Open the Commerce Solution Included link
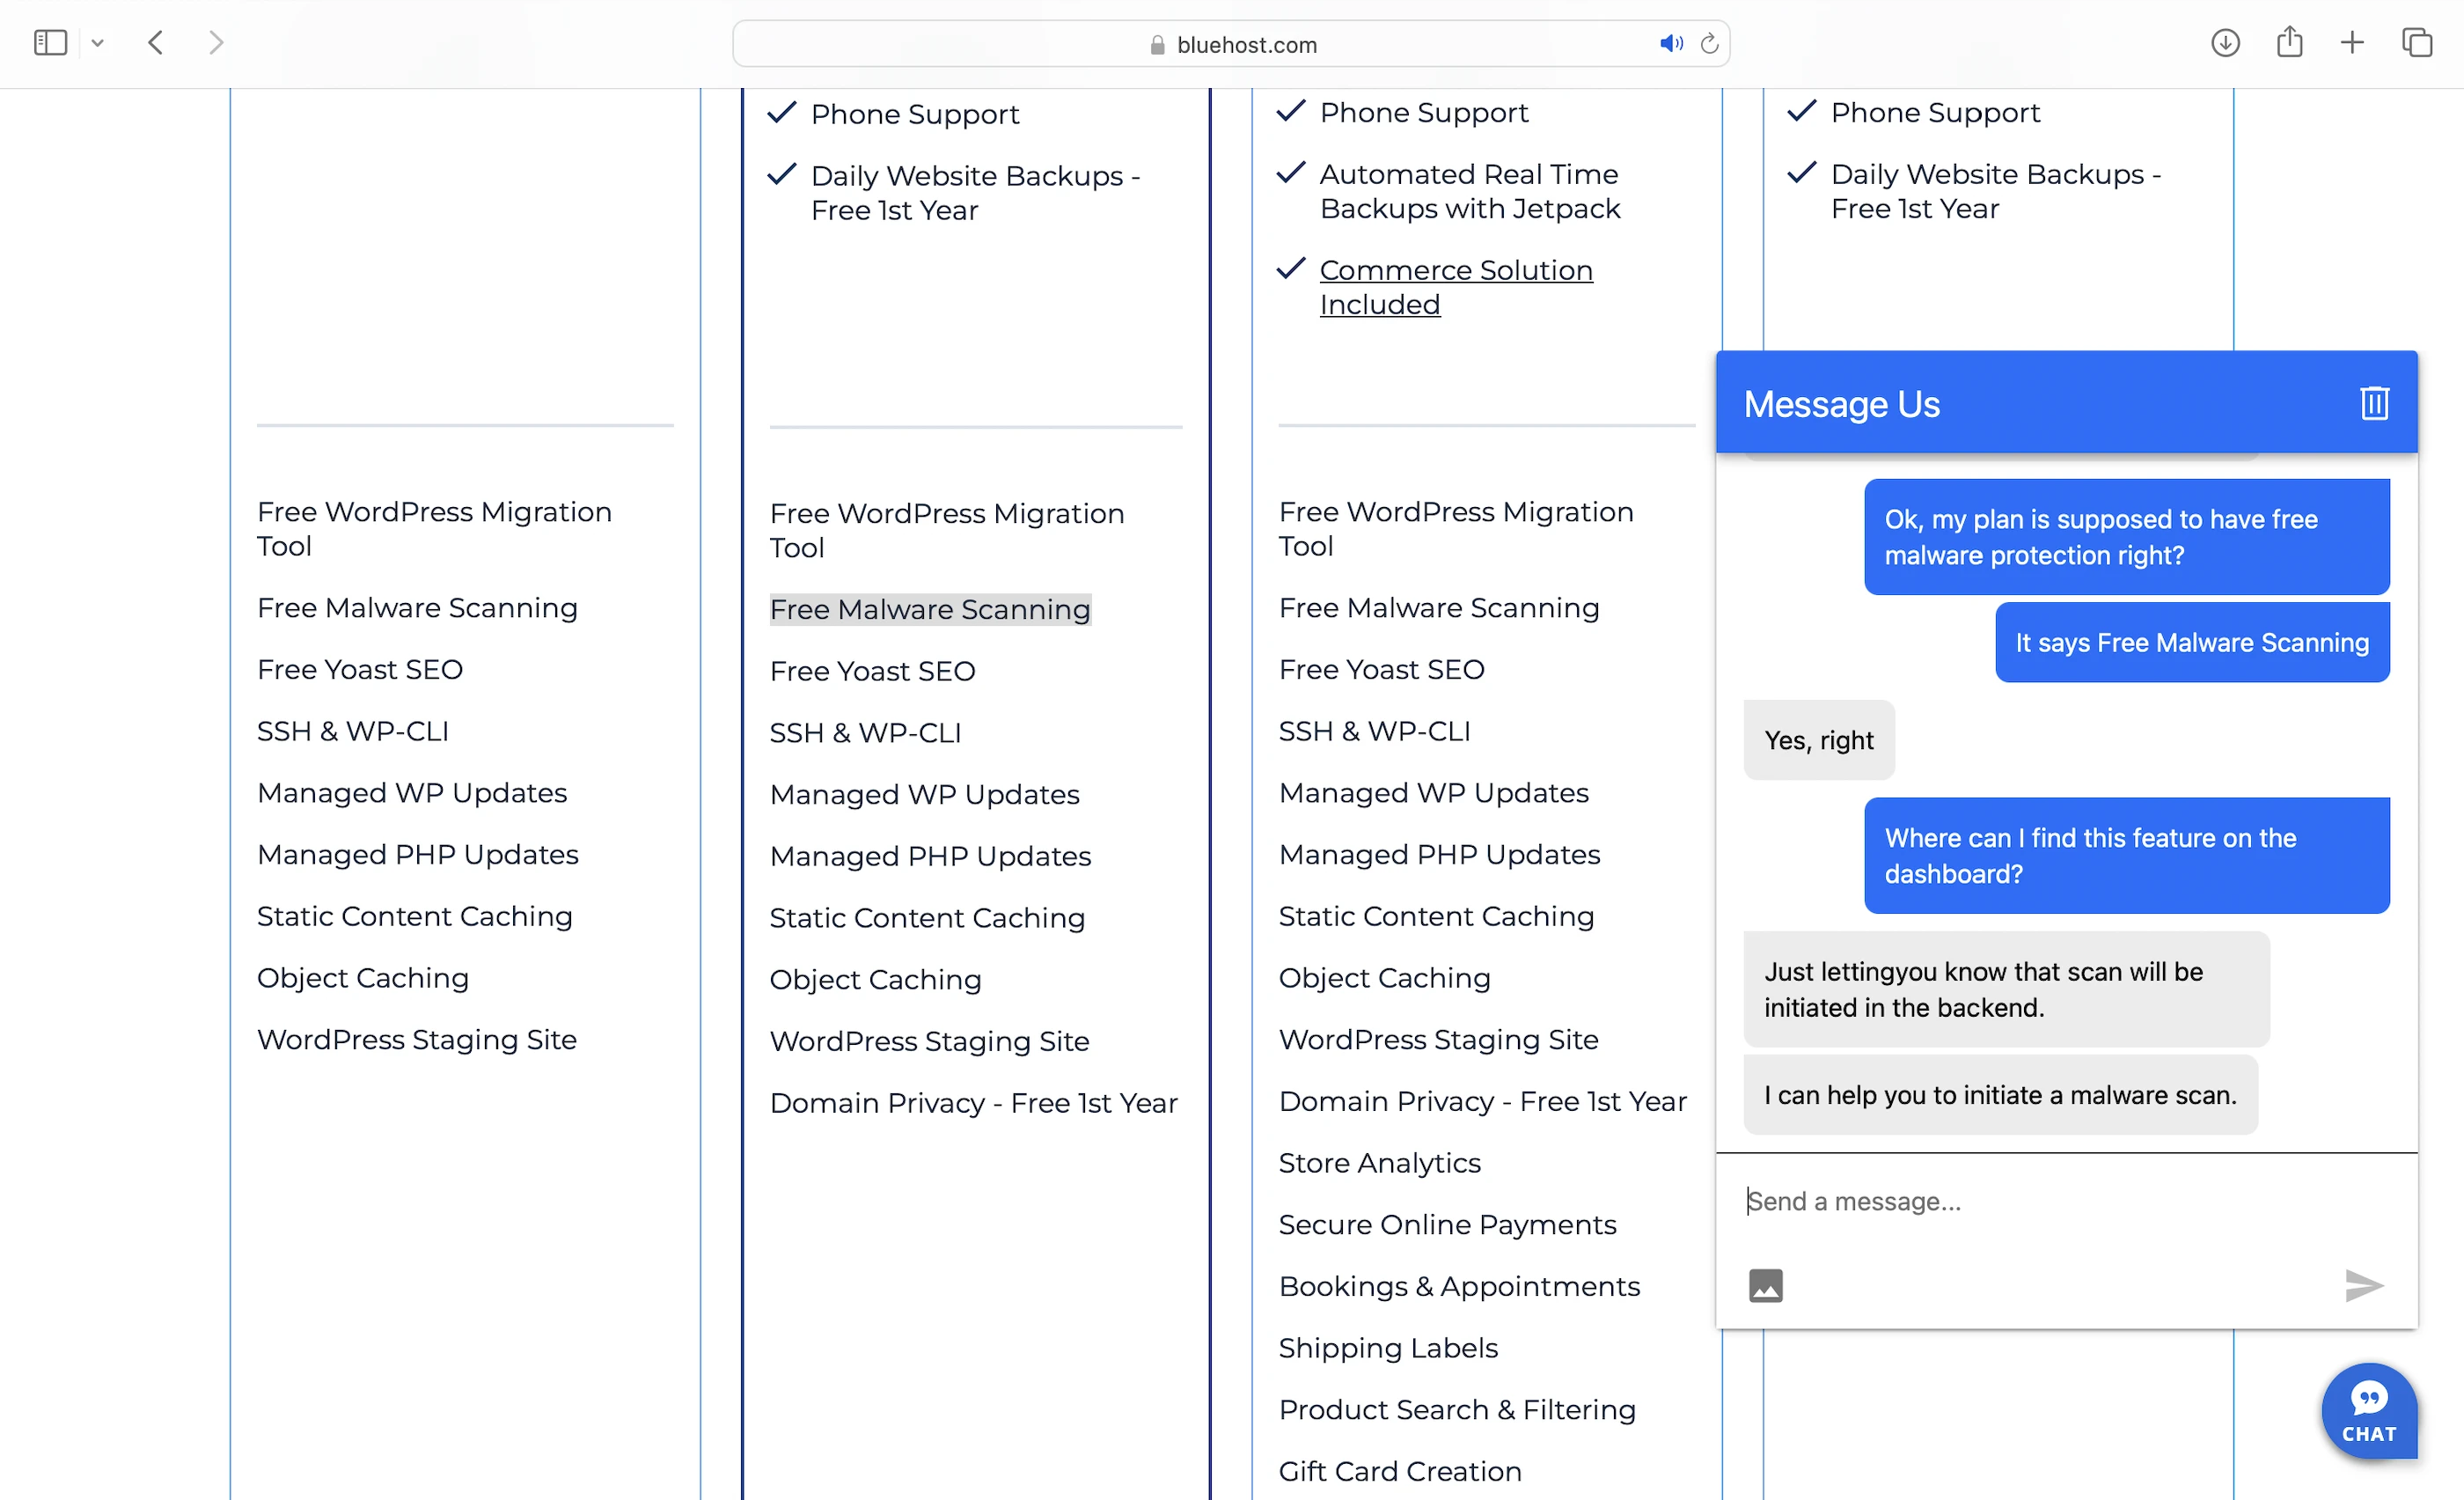The image size is (2464, 1500). point(1455,287)
